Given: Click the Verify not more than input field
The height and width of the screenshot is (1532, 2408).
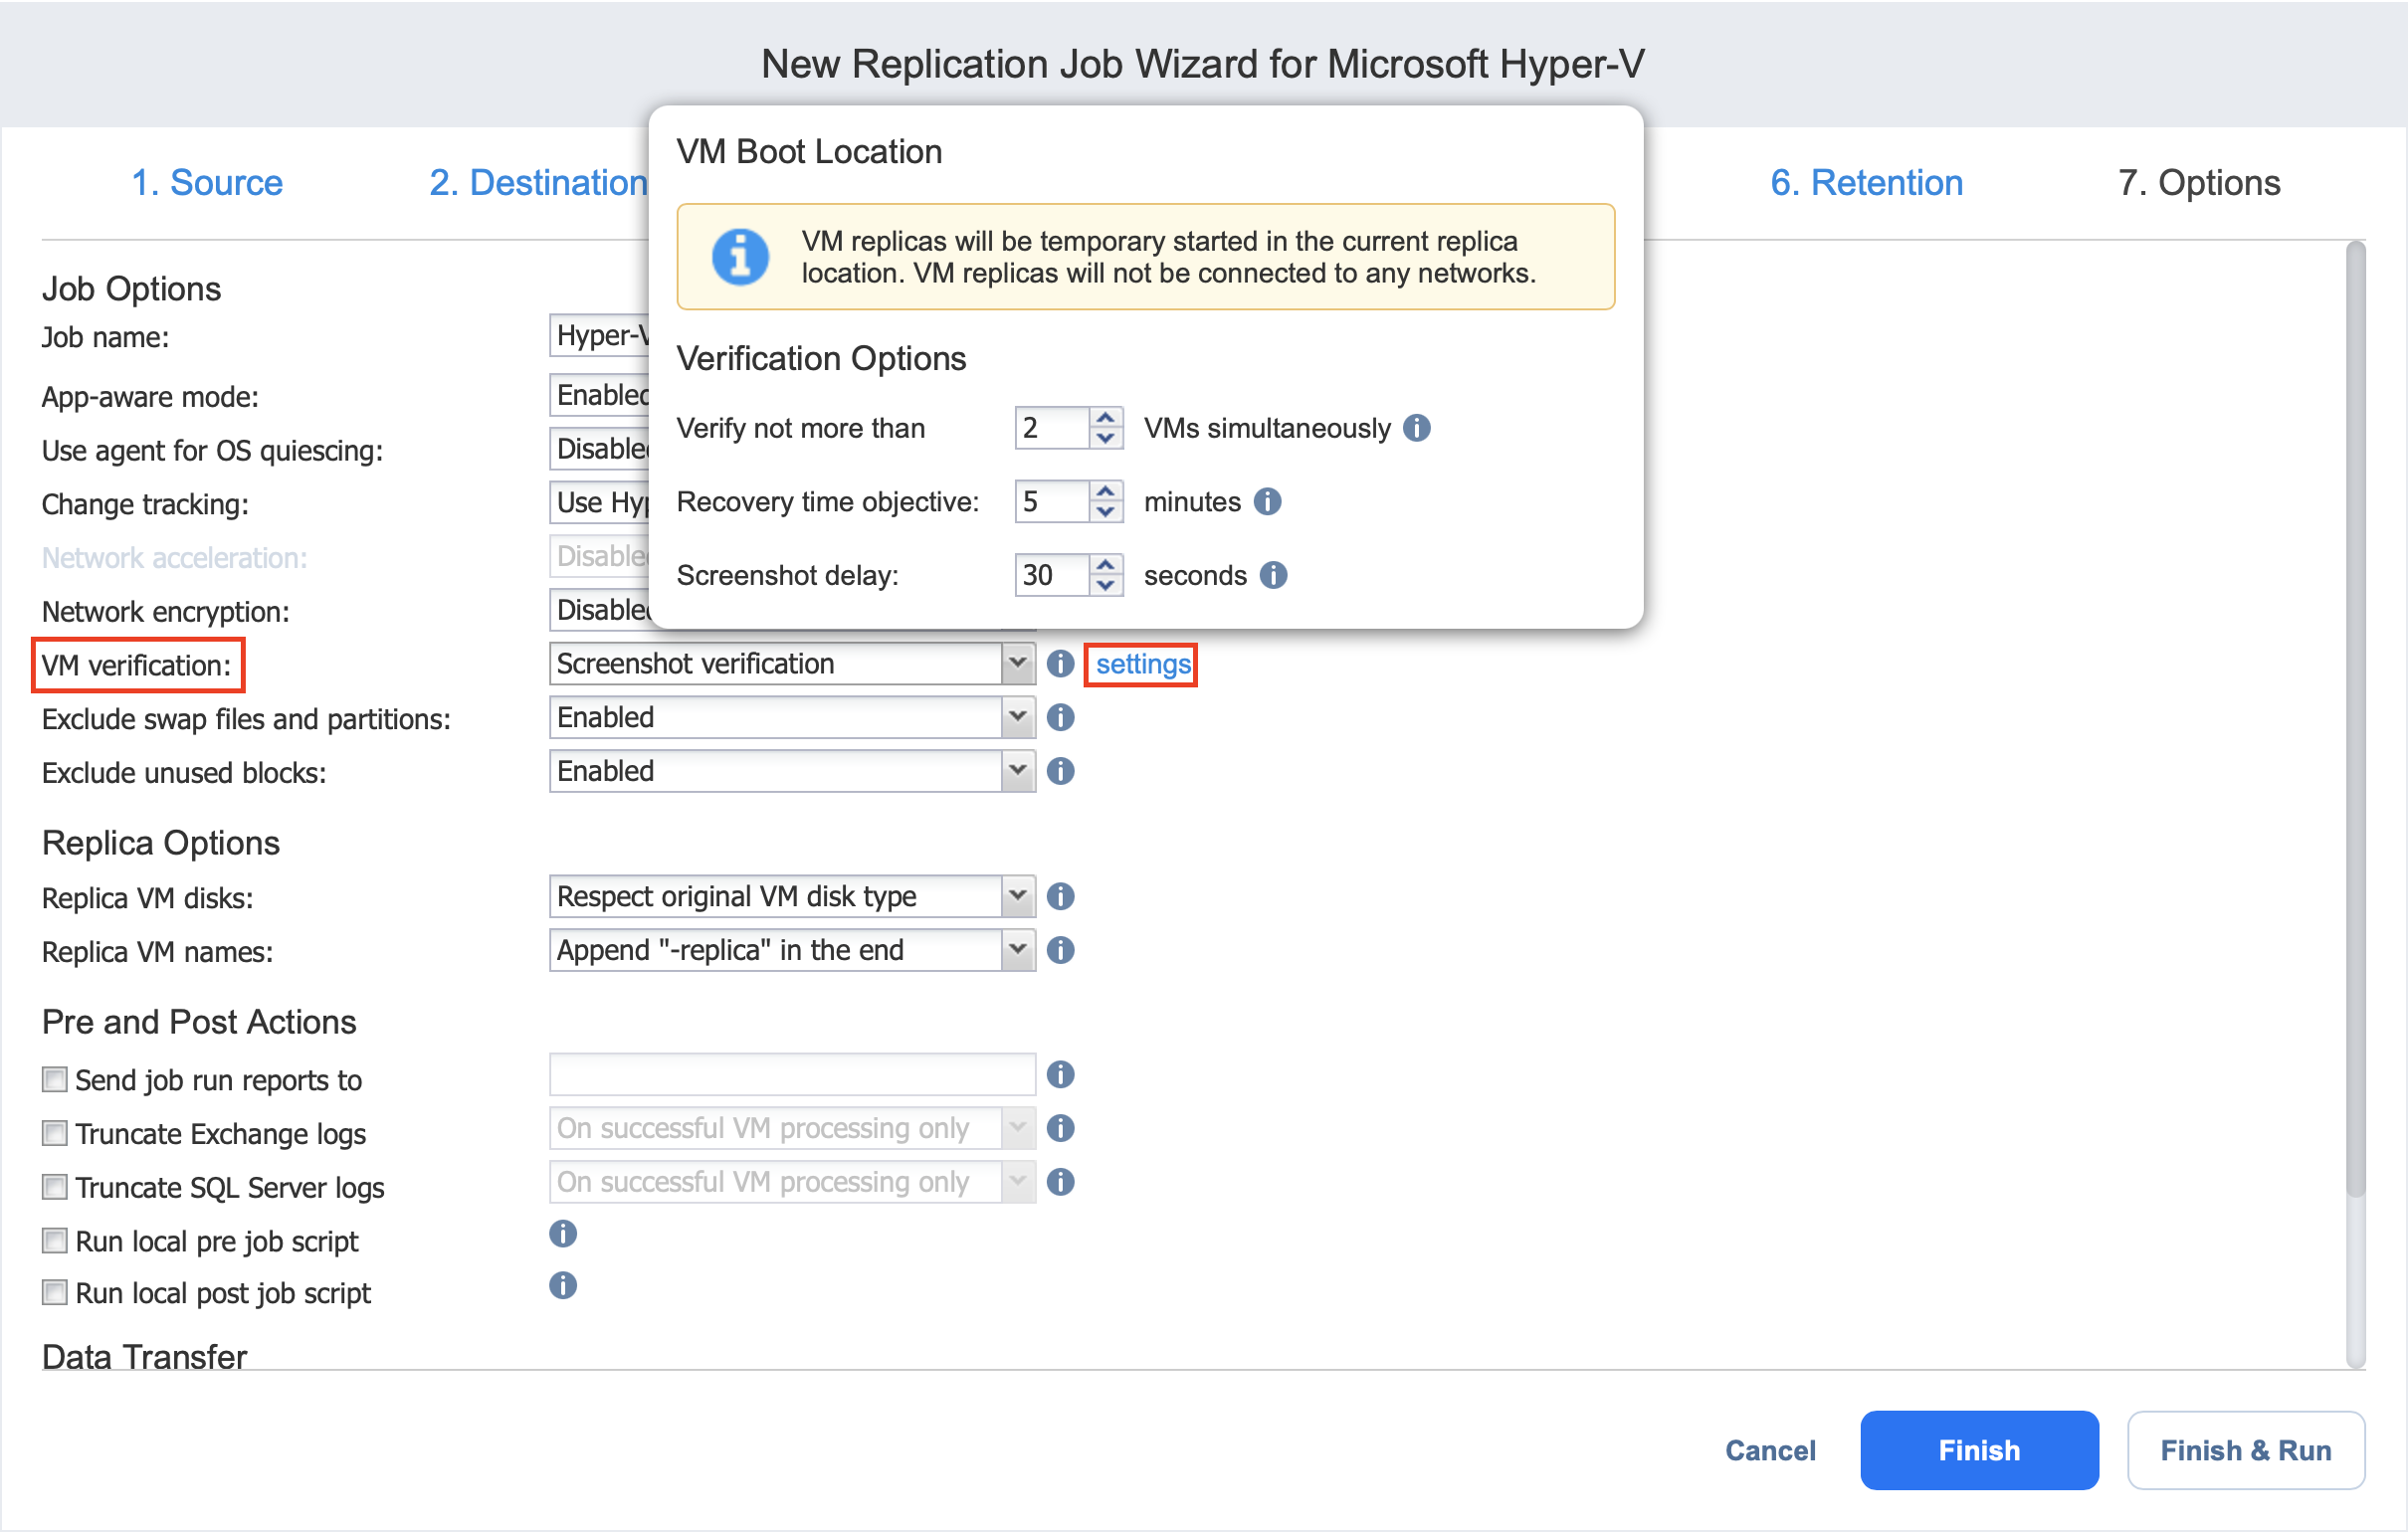Looking at the screenshot, I should [x=1052, y=428].
